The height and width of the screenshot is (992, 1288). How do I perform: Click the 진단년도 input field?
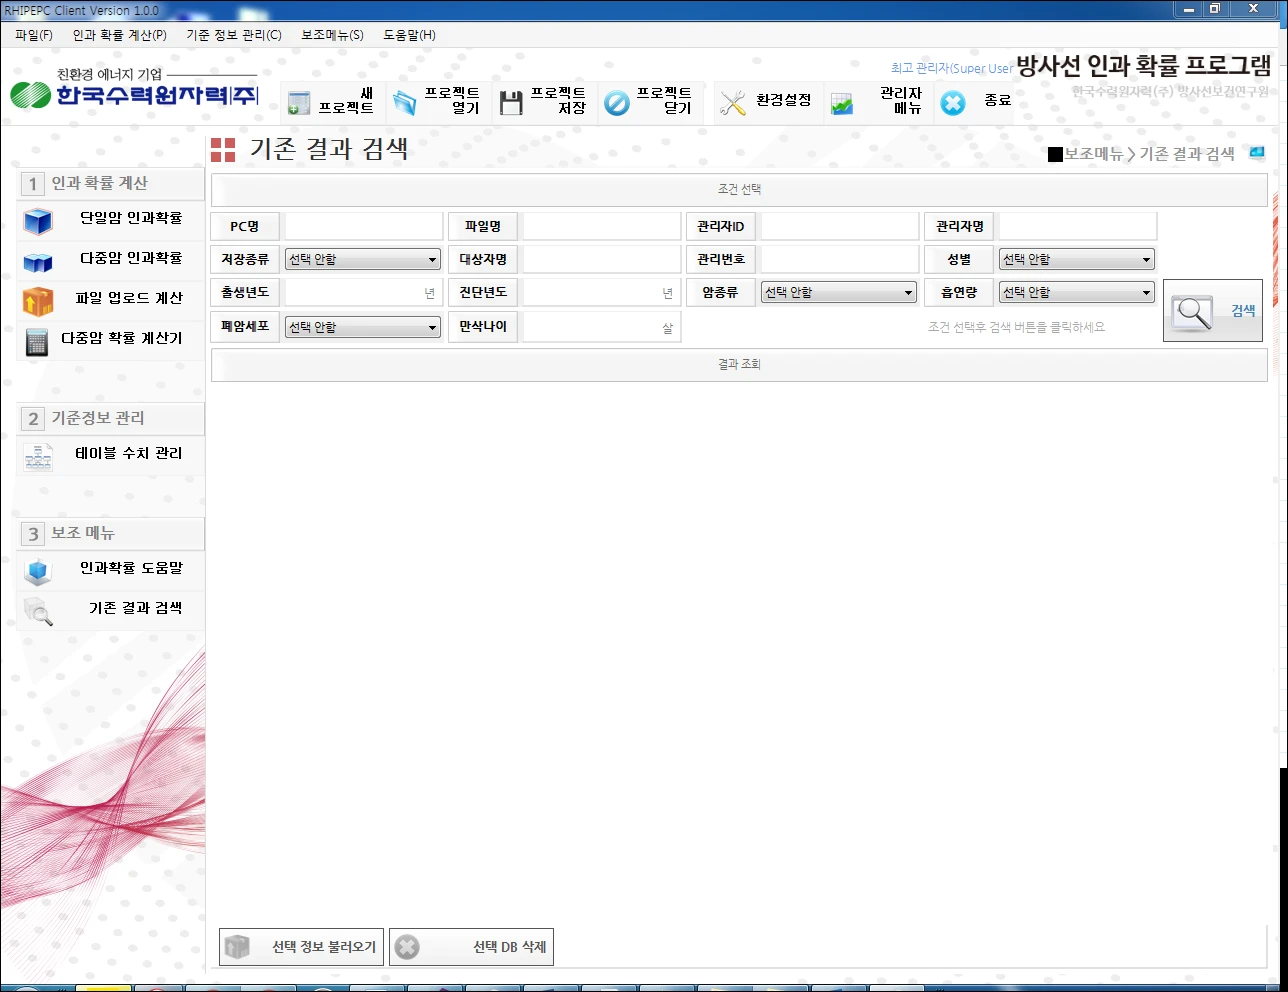(601, 292)
